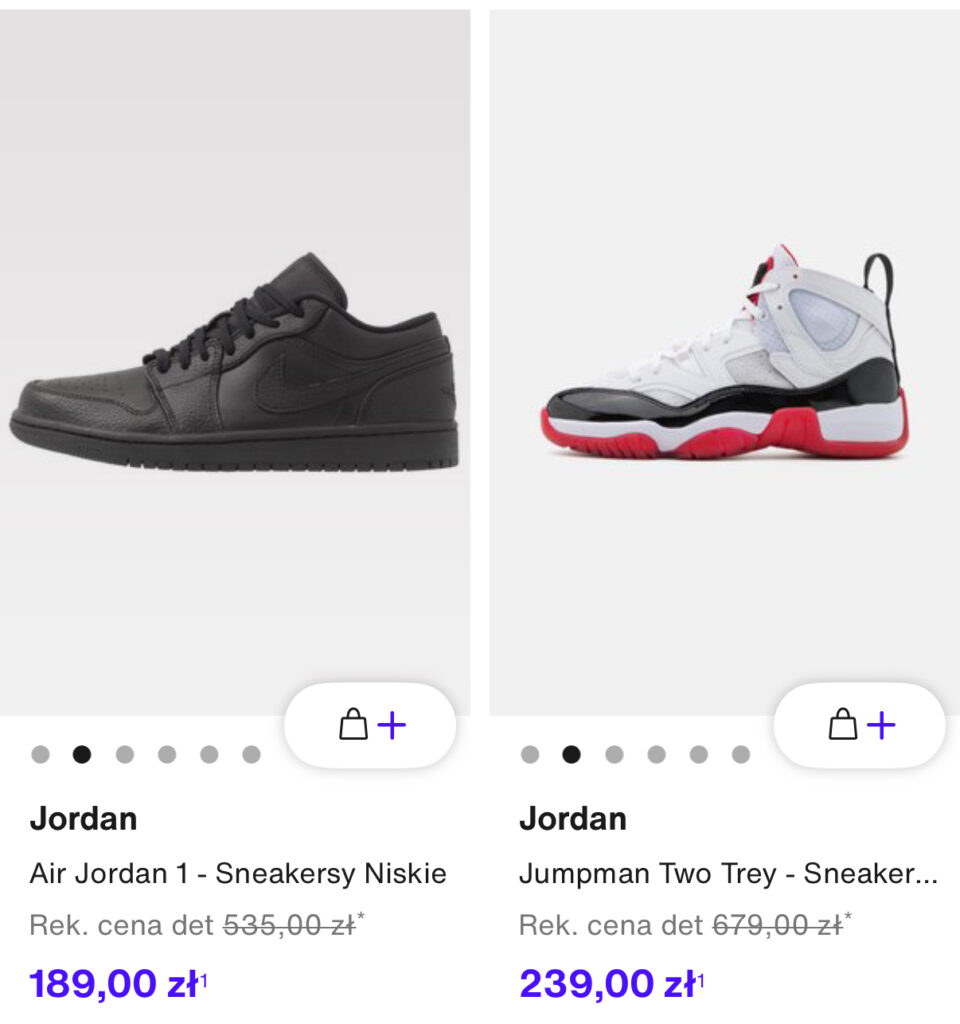960x1024 pixels.
Task: Add Air Jordan 1 to shopping bag
Action: click(370, 725)
